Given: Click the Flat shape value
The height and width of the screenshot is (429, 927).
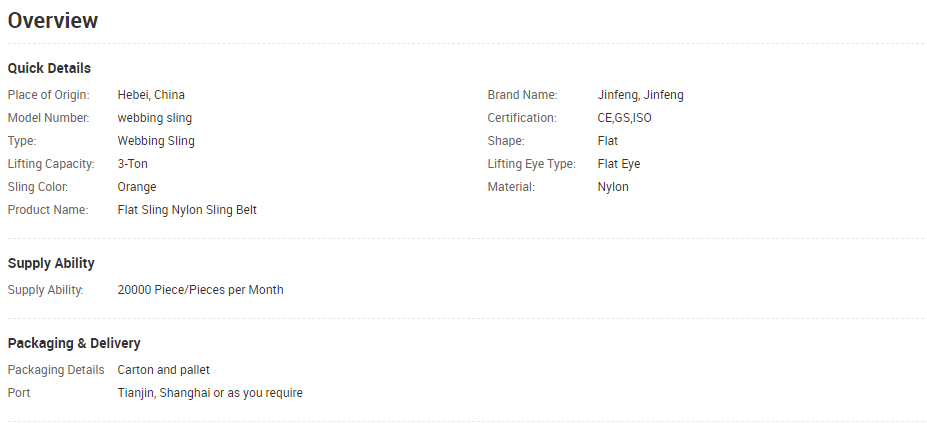Looking at the screenshot, I should tap(607, 141).
